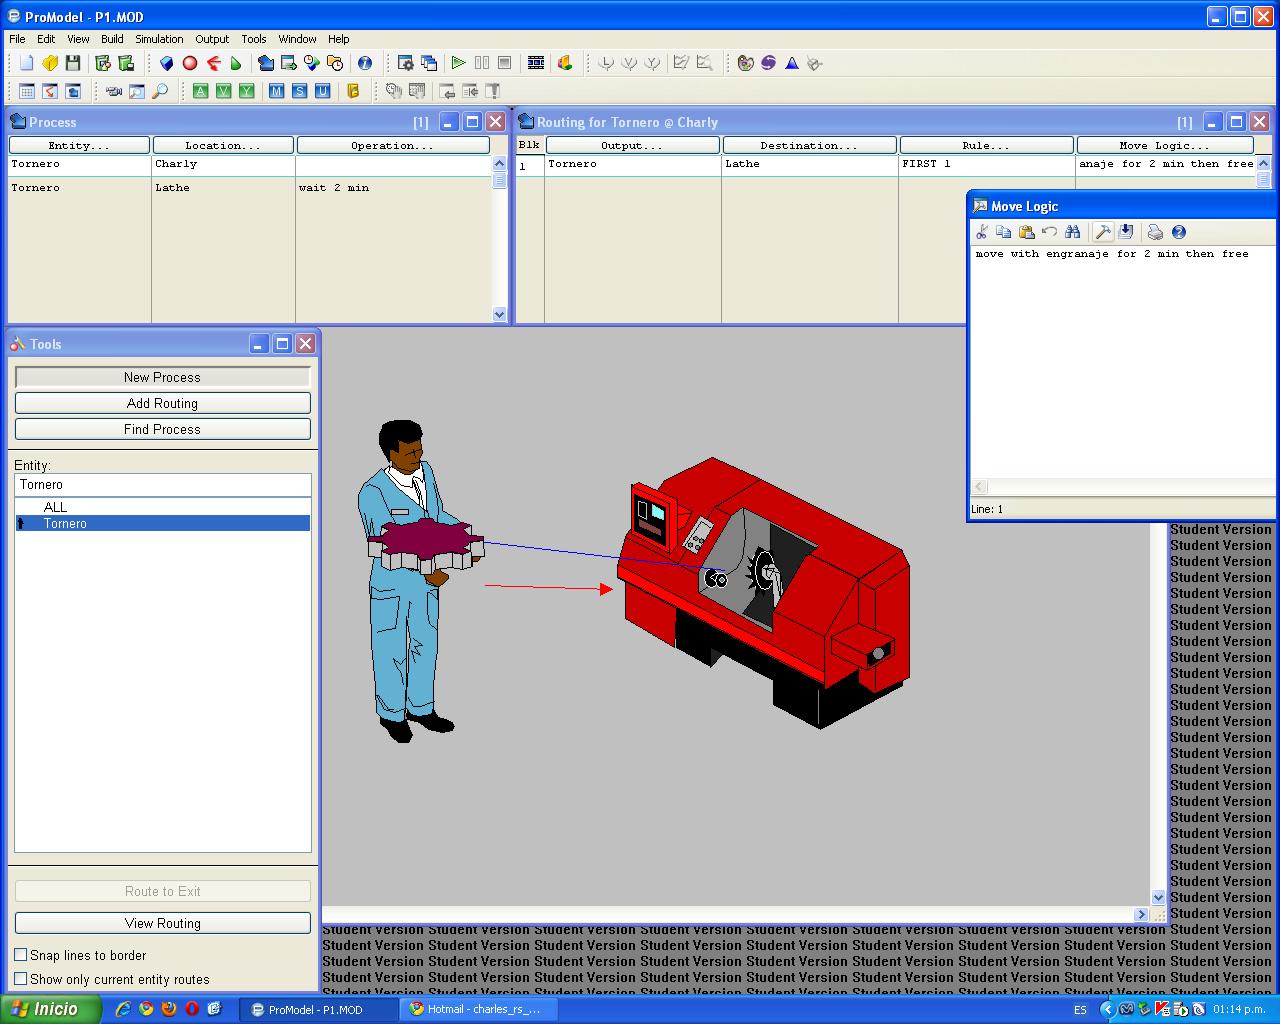Click the View Routing button
The width and height of the screenshot is (1280, 1024).
click(x=162, y=923)
